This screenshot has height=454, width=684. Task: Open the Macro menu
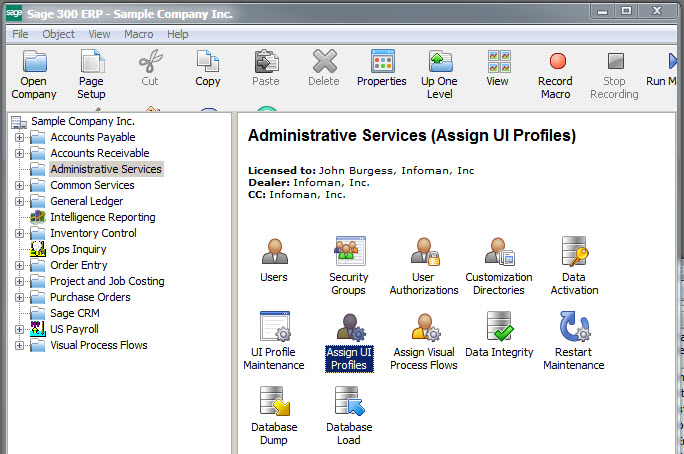(139, 34)
